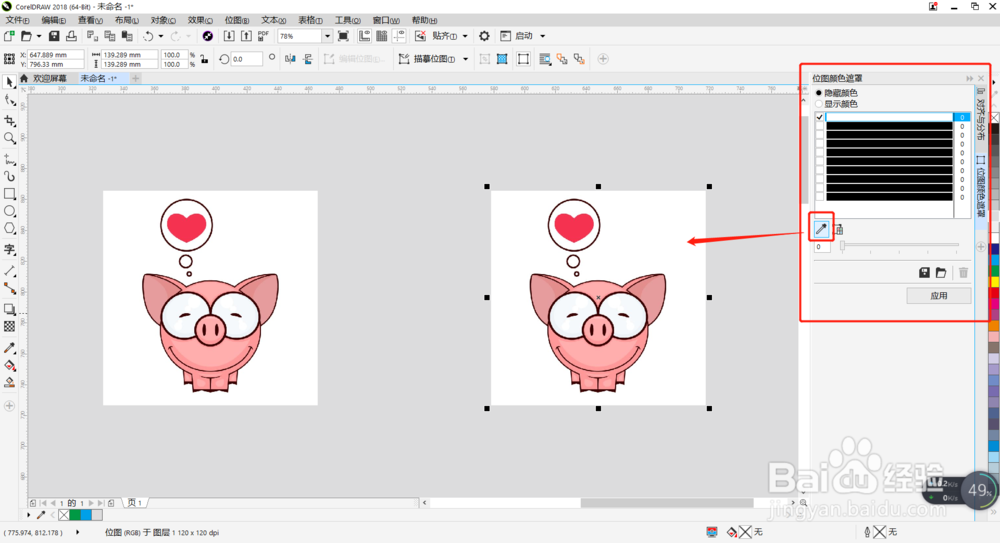This screenshot has width=1000, height=543.
Task: Check the third color mask checkbox
Action: [x=820, y=135]
